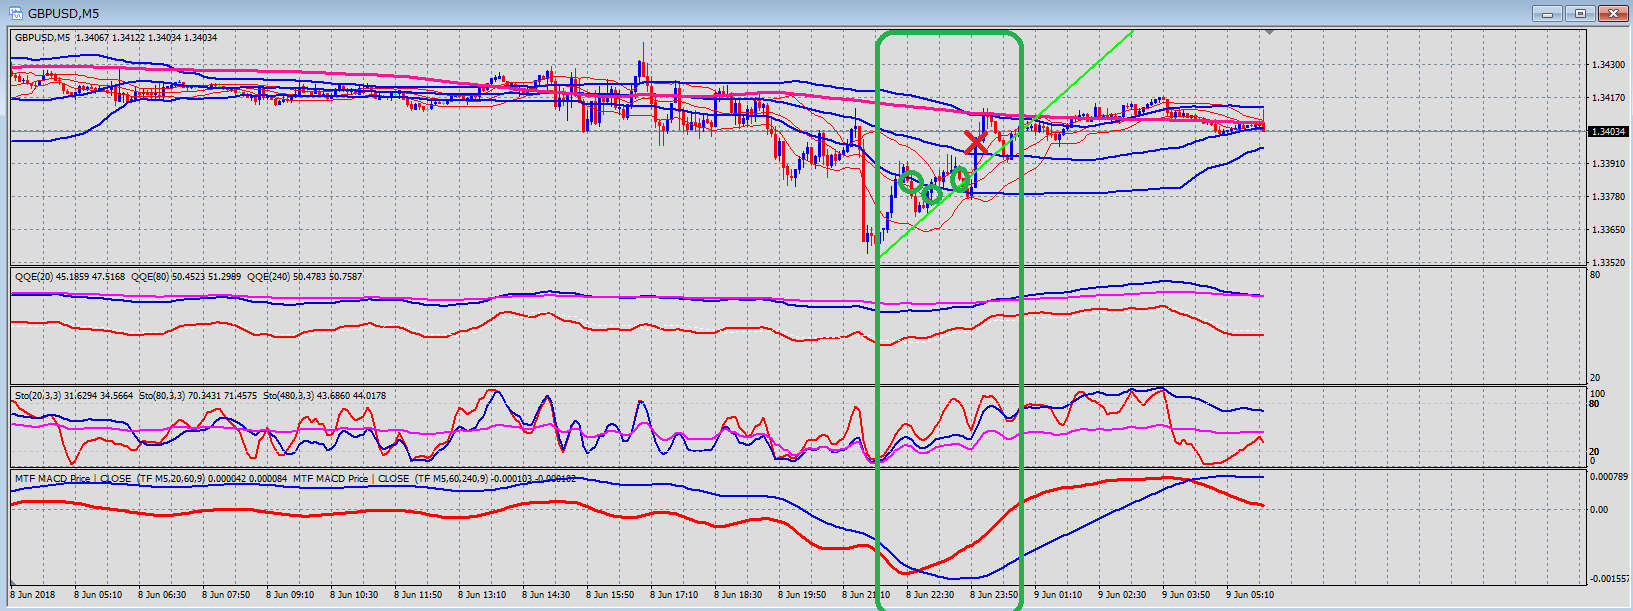Click the 9 Jun 02:30 time label
Image resolution: width=1633 pixels, height=611 pixels.
coord(1121,595)
